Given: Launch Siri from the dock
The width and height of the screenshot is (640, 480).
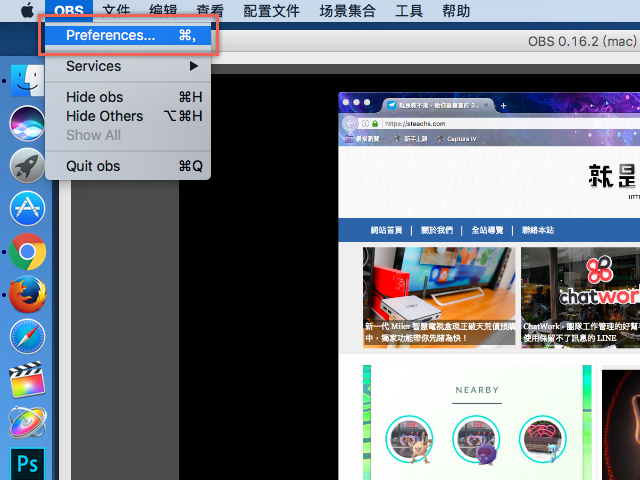Looking at the screenshot, I should (x=27, y=123).
